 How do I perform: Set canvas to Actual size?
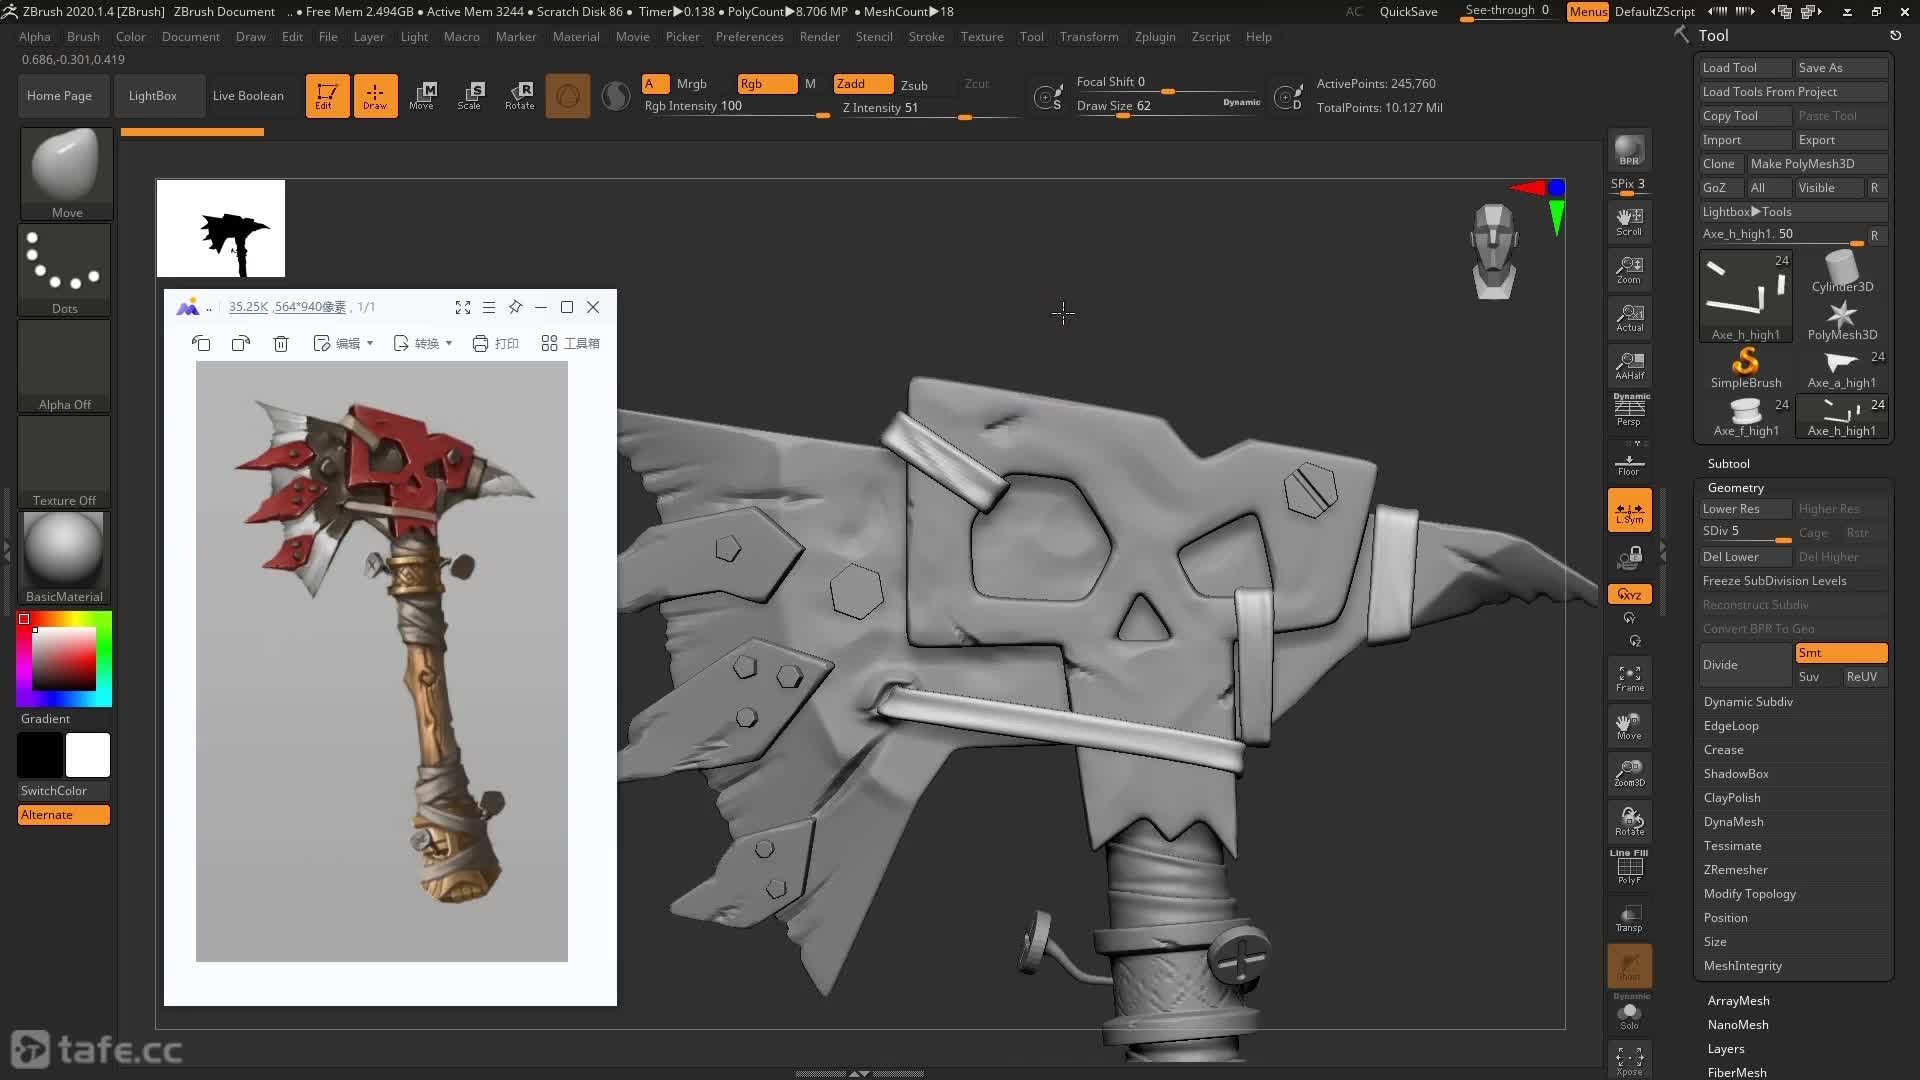point(1629,318)
